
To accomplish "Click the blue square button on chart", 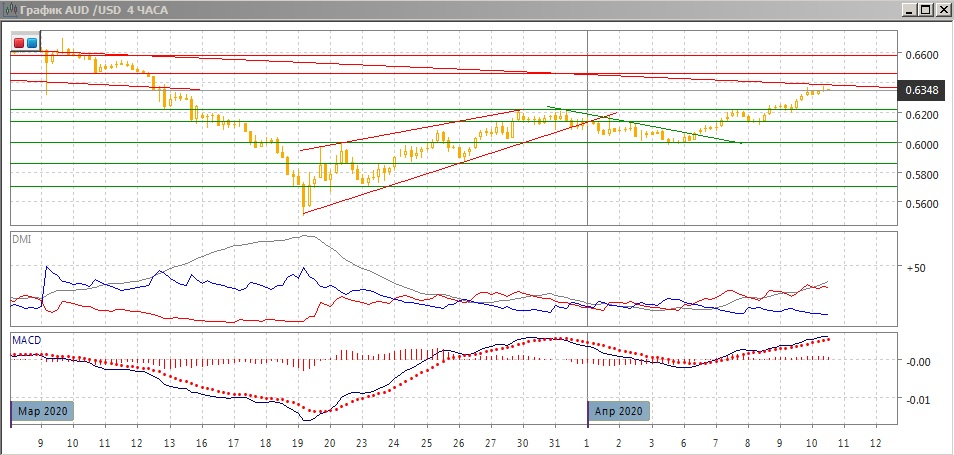I will tap(31, 43).
